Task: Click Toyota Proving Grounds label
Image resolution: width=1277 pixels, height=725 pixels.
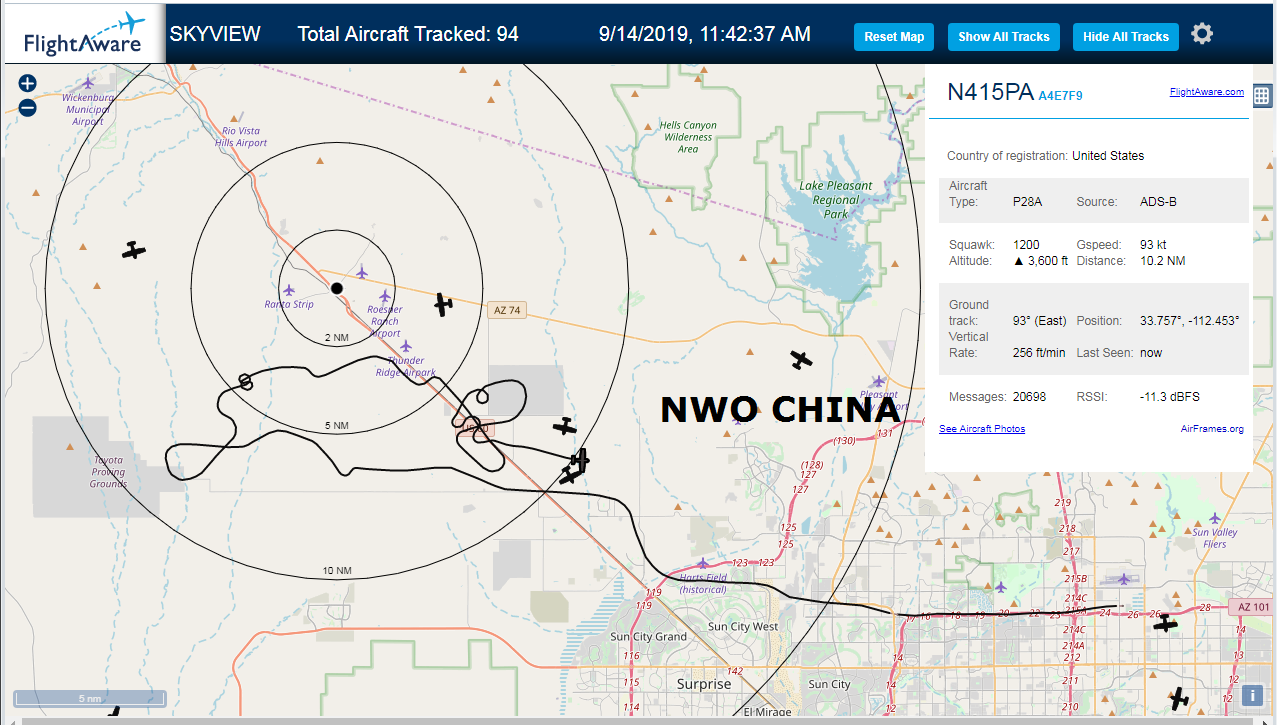Action: [x=108, y=472]
